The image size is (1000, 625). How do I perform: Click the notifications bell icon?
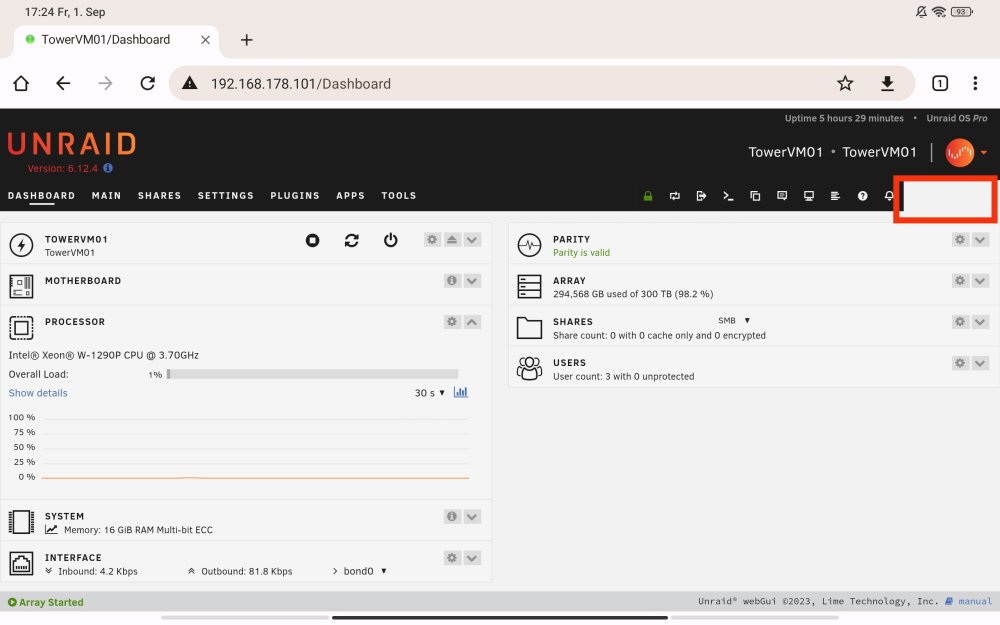pyautogui.click(x=889, y=196)
